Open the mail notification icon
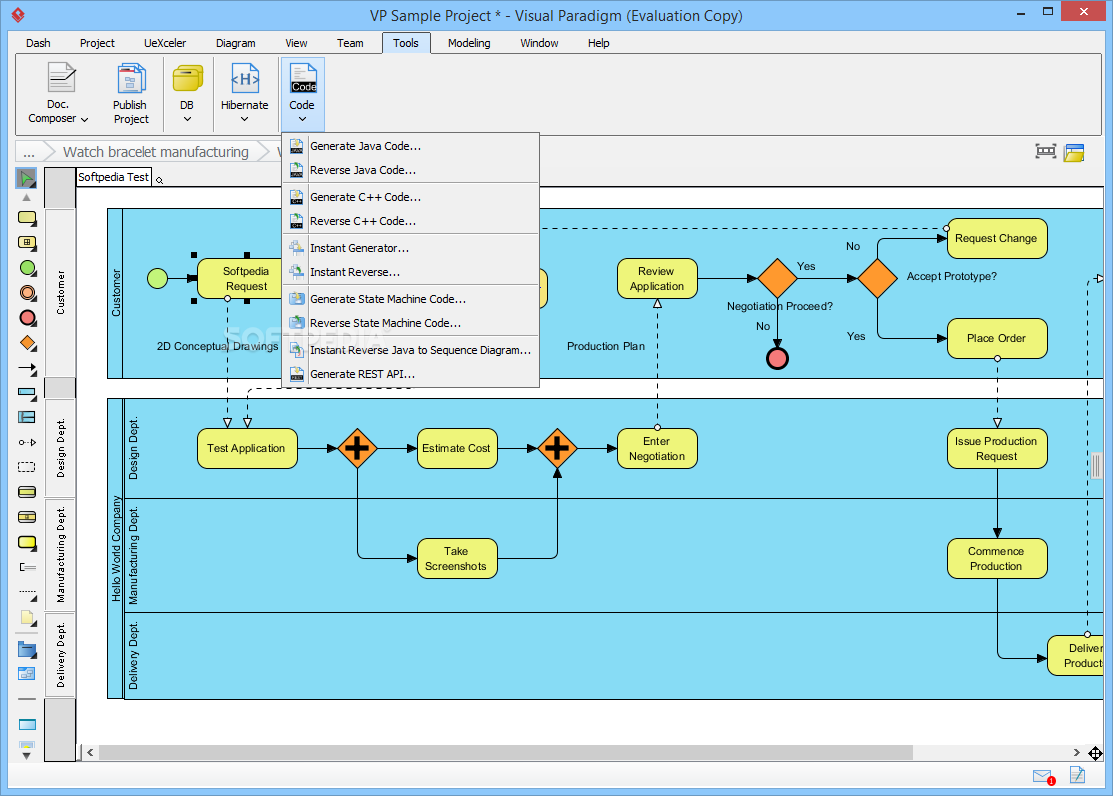1113x796 pixels. (x=1043, y=776)
